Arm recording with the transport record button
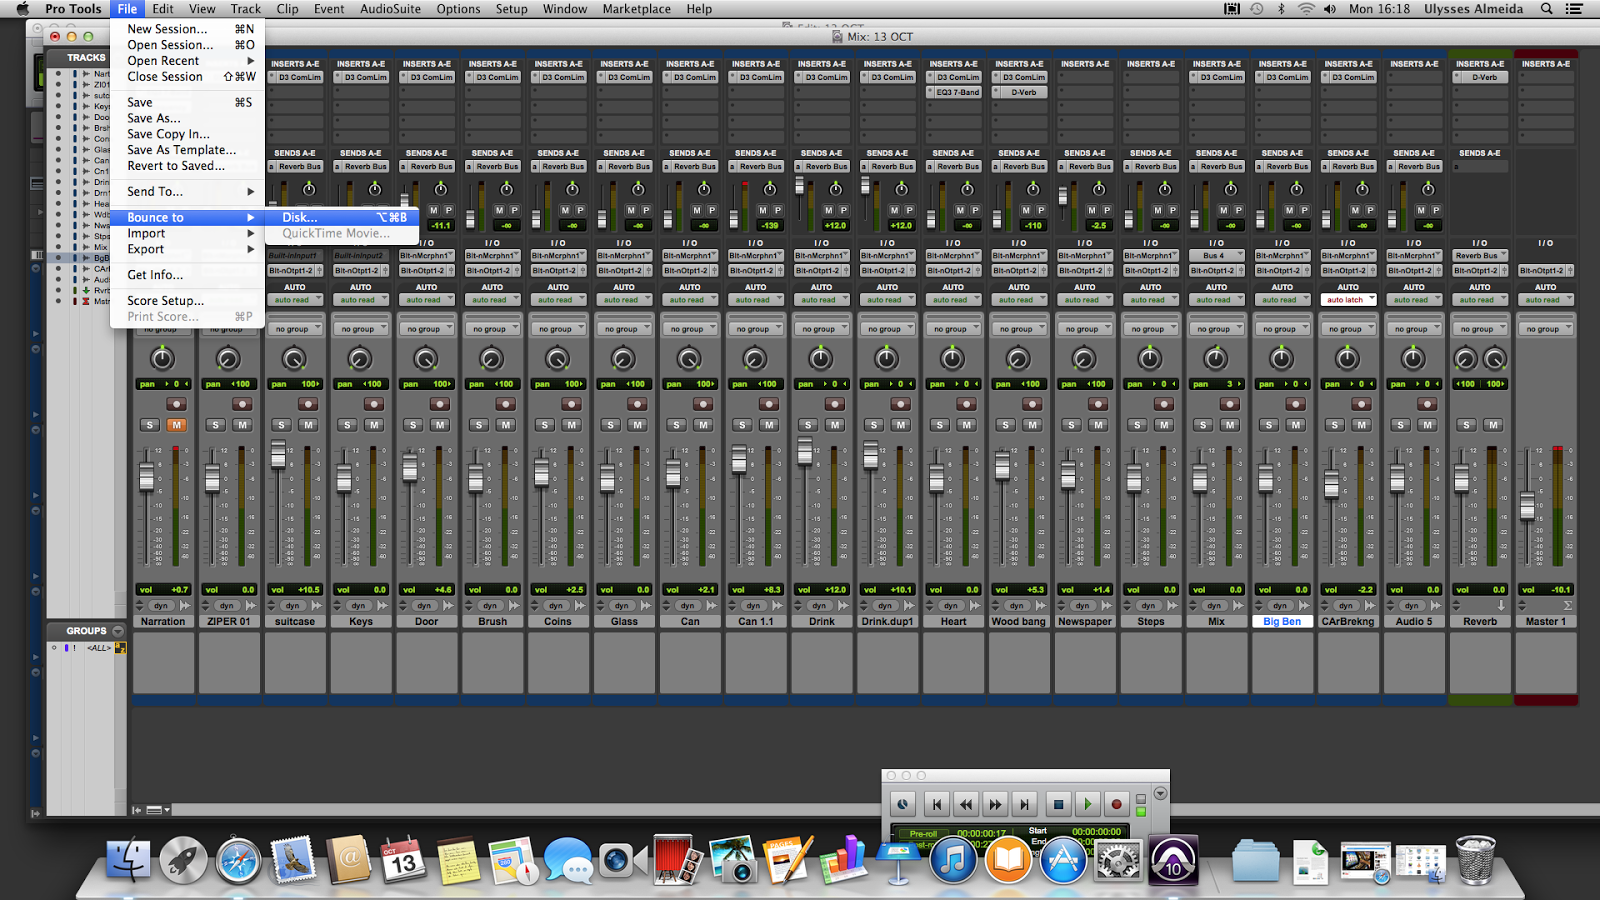Viewport: 1600px width, 900px height. pyautogui.click(x=1117, y=804)
